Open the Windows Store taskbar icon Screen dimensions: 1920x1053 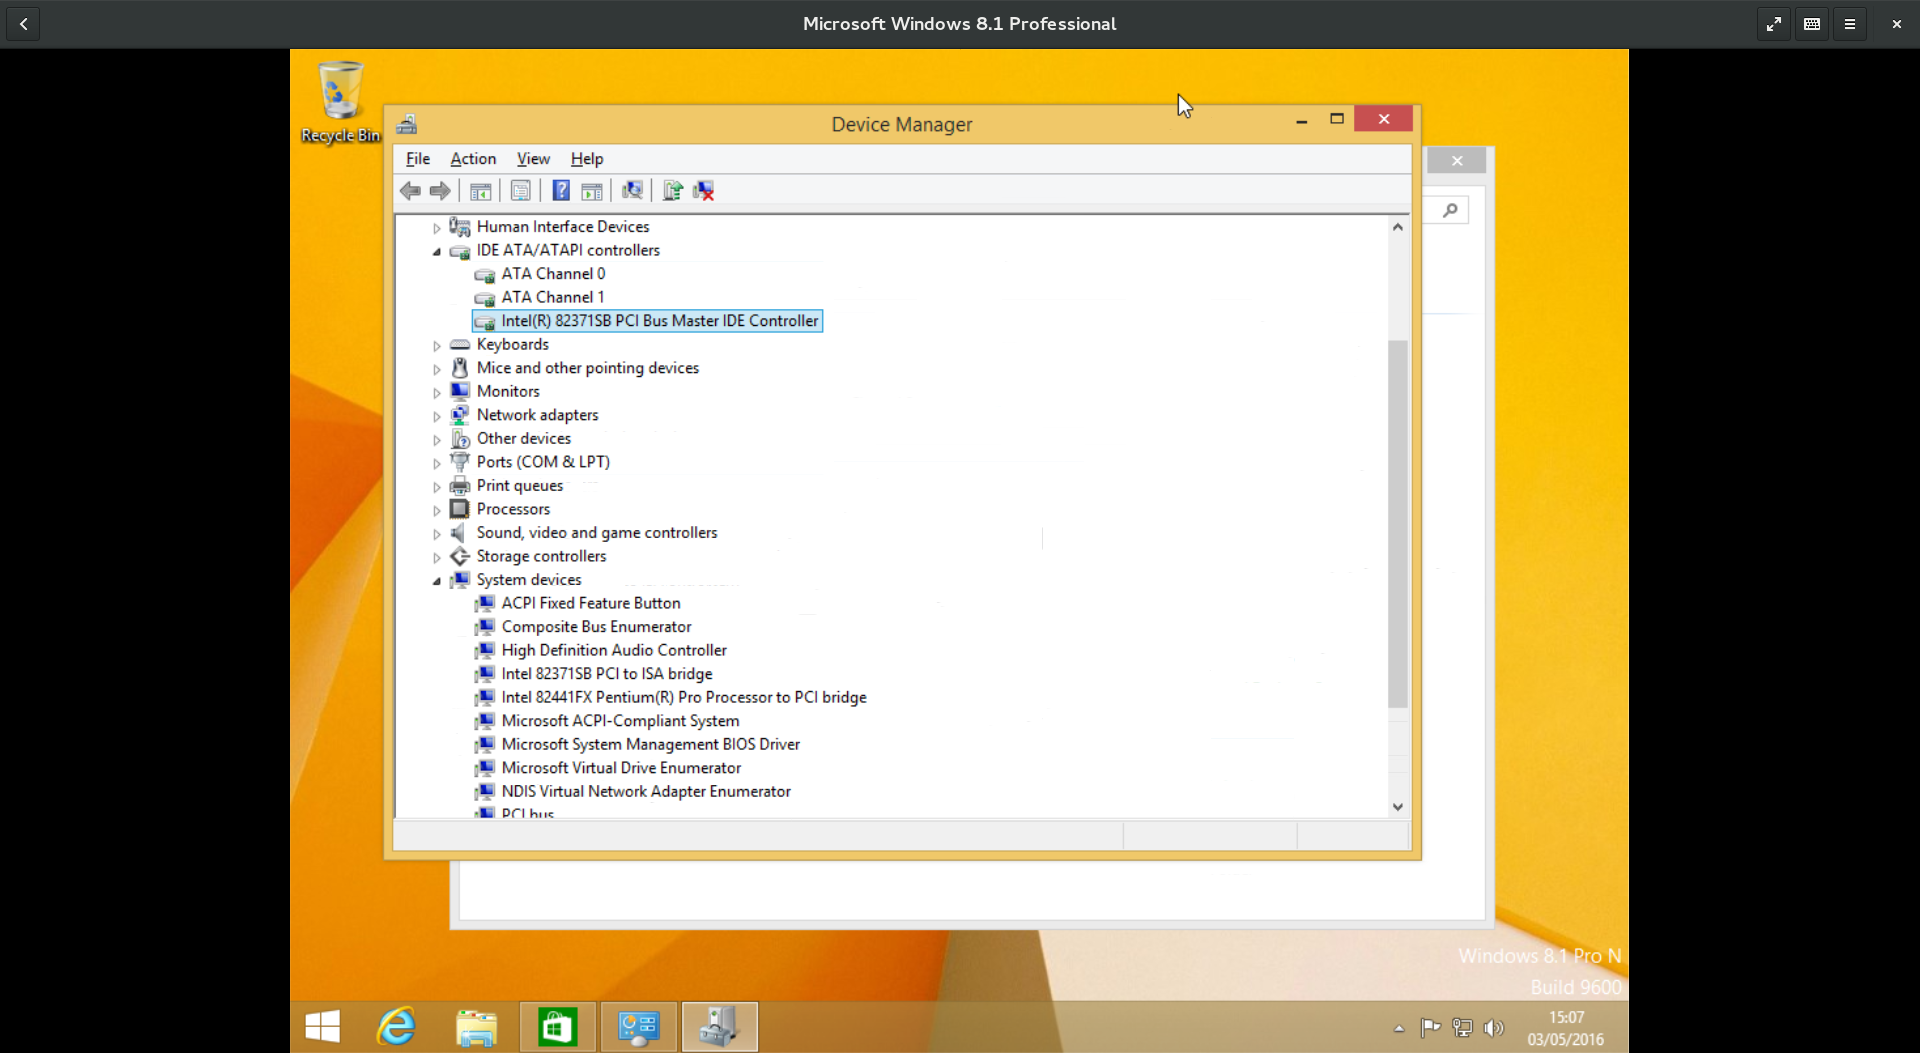coord(557,1027)
